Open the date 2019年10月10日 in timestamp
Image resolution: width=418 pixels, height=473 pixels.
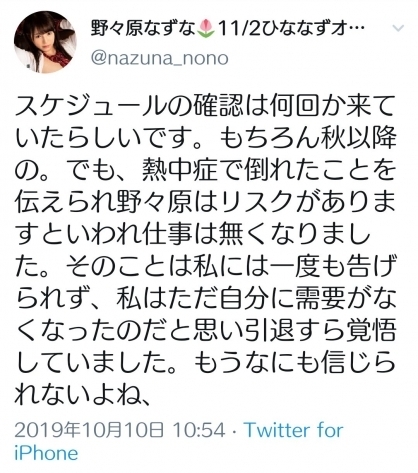click(89, 430)
